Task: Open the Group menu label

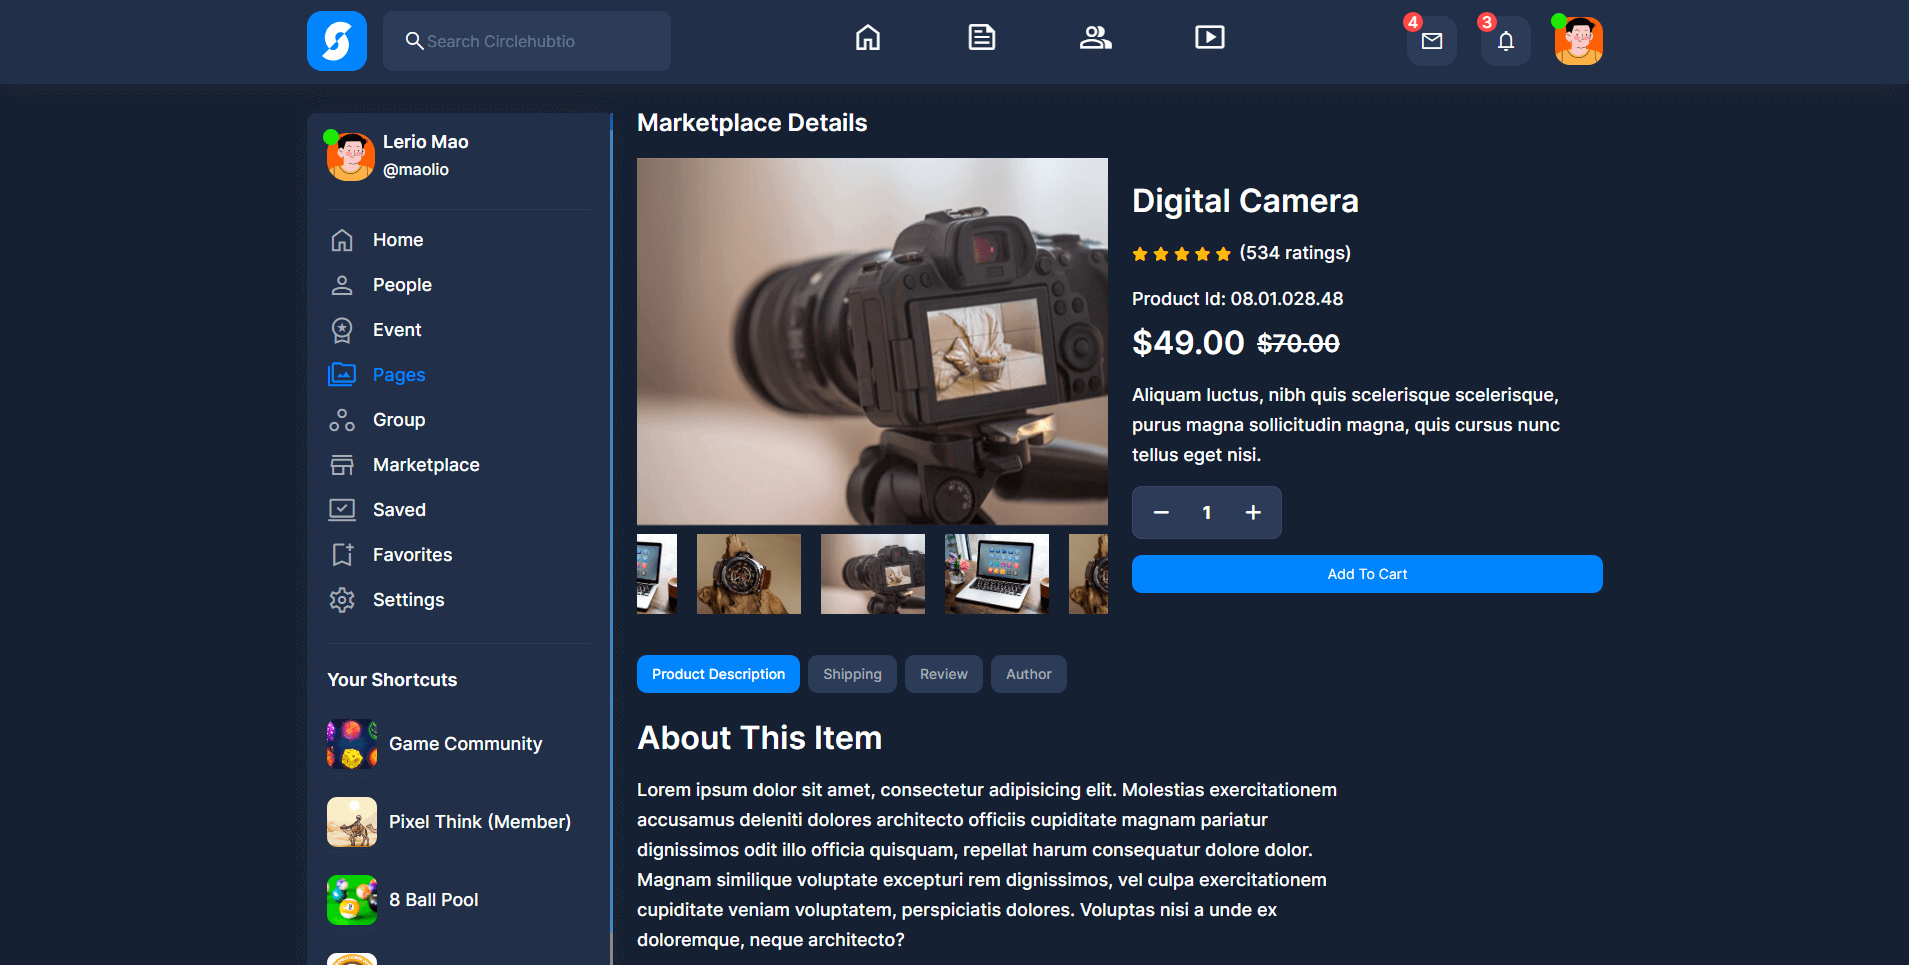Action: tap(399, 420)
